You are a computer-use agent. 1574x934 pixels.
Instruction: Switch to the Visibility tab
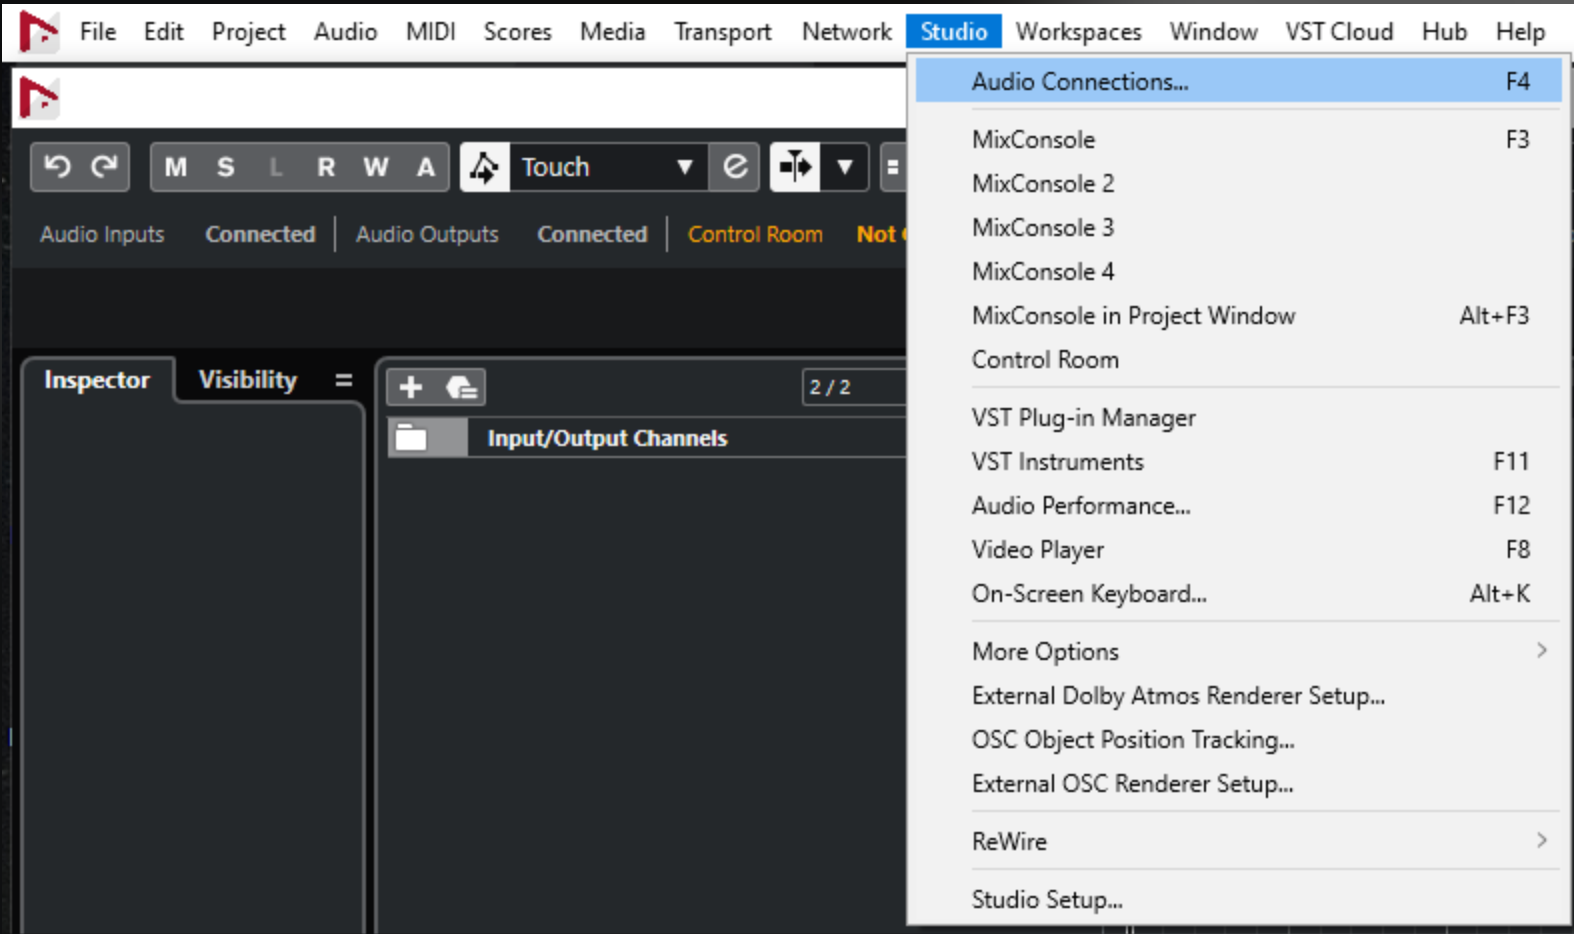click(x=248, y=380)
